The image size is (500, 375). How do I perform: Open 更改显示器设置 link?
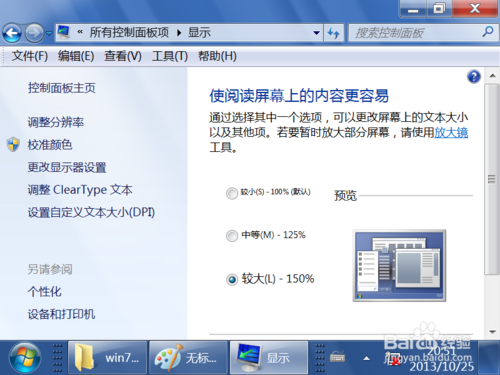[x=67, y=167]
